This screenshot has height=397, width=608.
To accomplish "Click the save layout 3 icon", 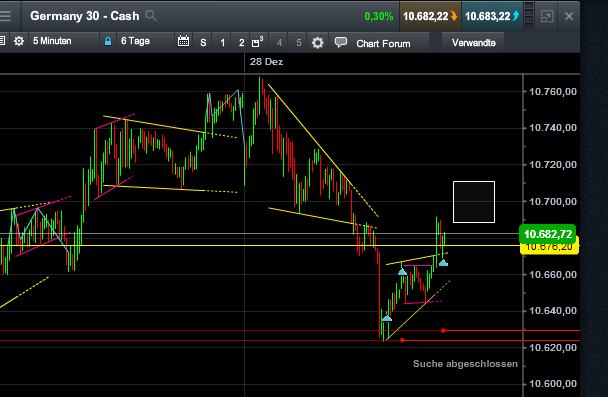I will coord(257,42).
